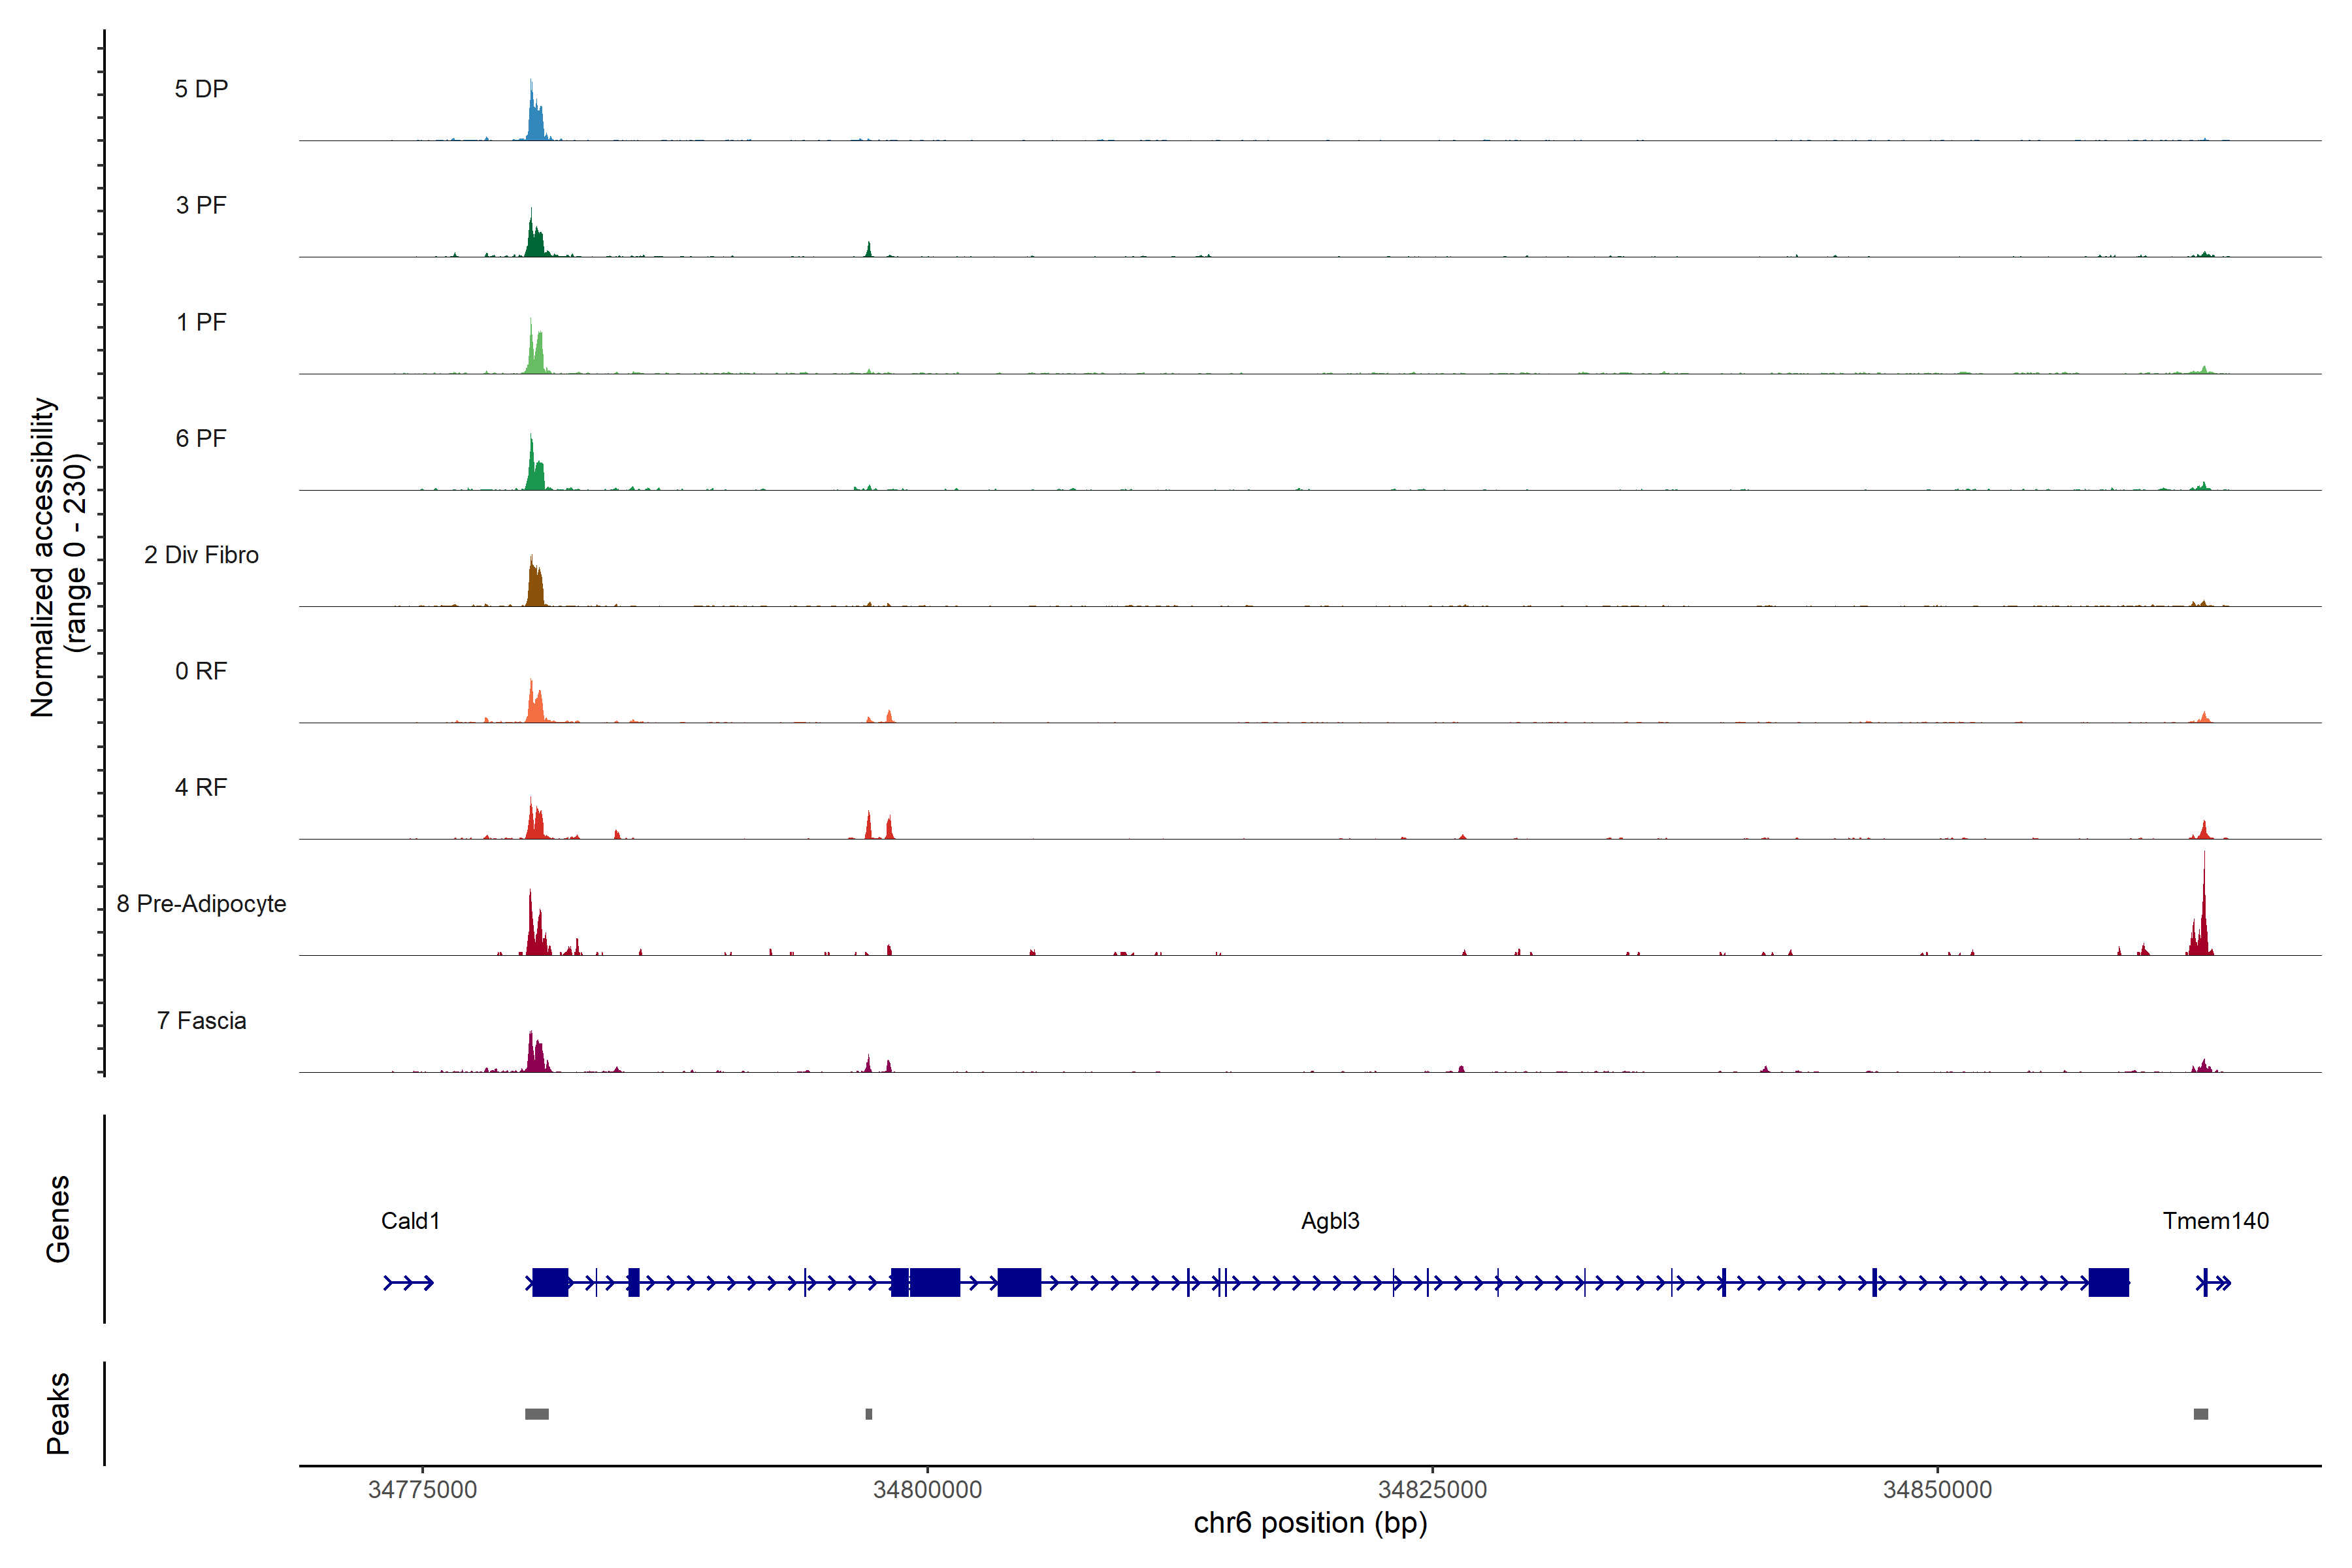Click the Cald1 gene label
The image size is (2352, 1568).
(x=410, y=1221)
